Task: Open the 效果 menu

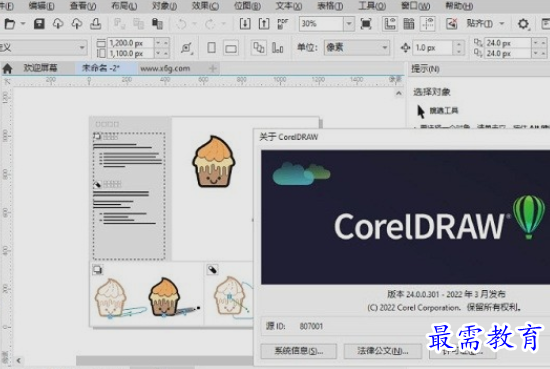Action: tap(205, 6)
